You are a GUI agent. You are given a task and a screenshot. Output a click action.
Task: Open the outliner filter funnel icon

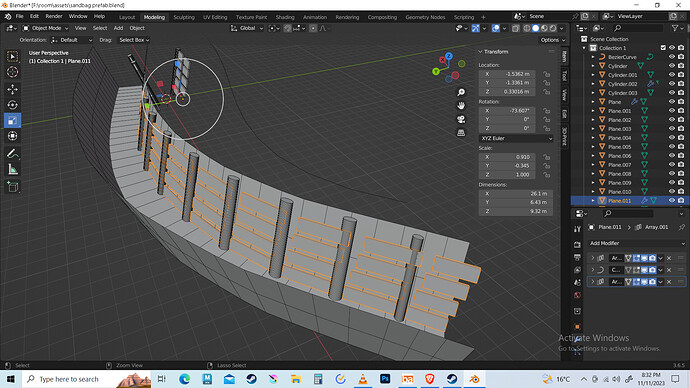pyautogui.click(x=675, y=28)
